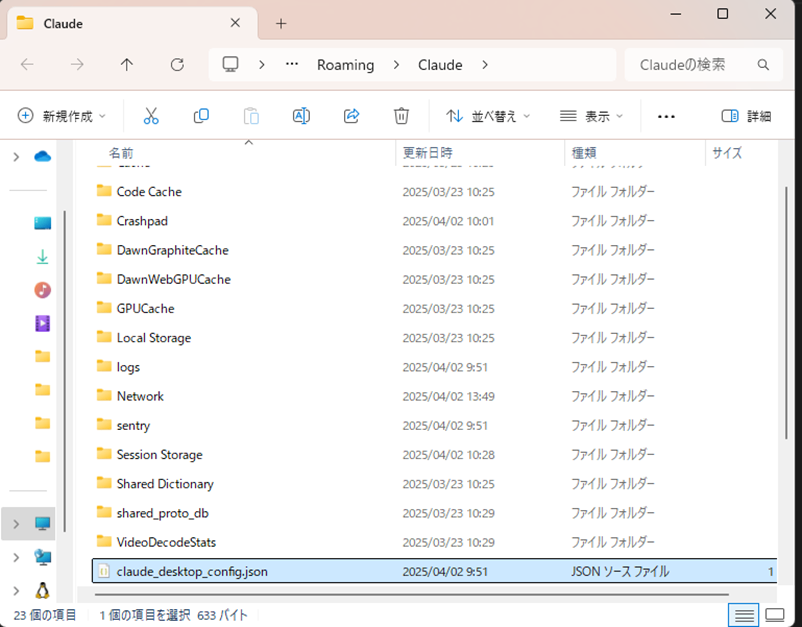Image resolution: width=802 pixels, height=627 pixels.
Task: Click Claude in the breadcrumb
Action: (440, 65)
